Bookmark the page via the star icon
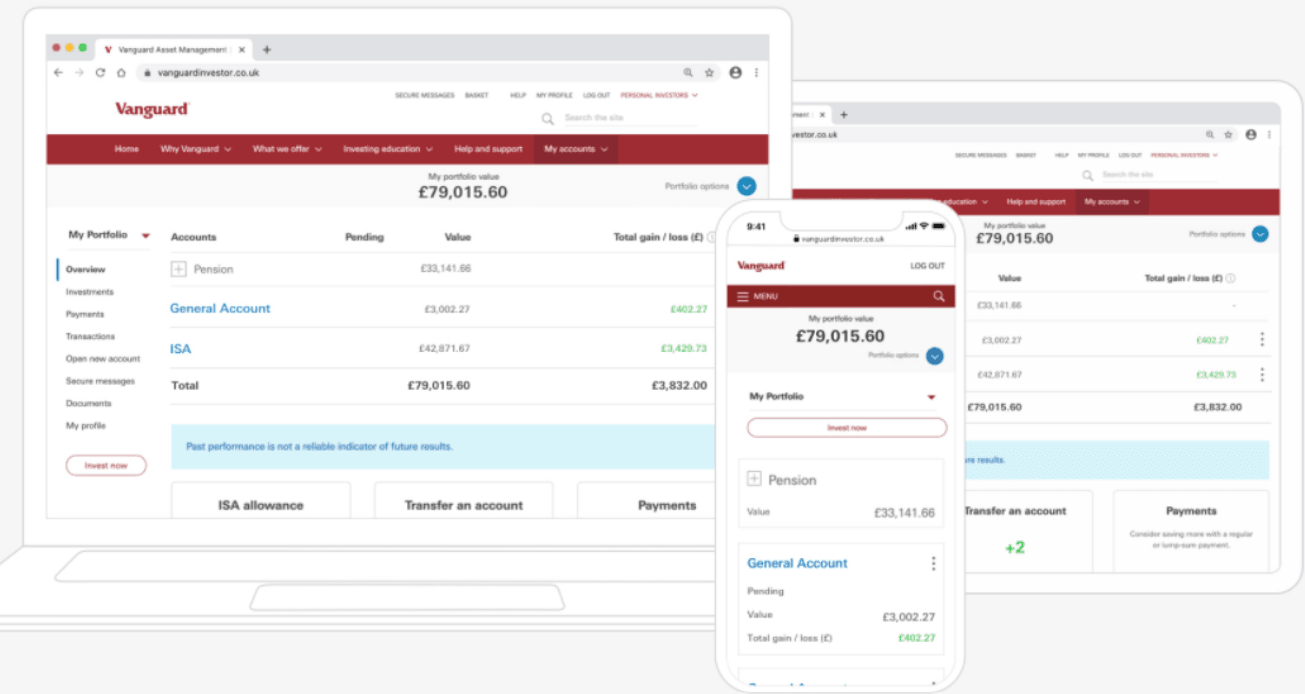The height and width of the screenshot is (694, 1305). [x=709, y=72]
